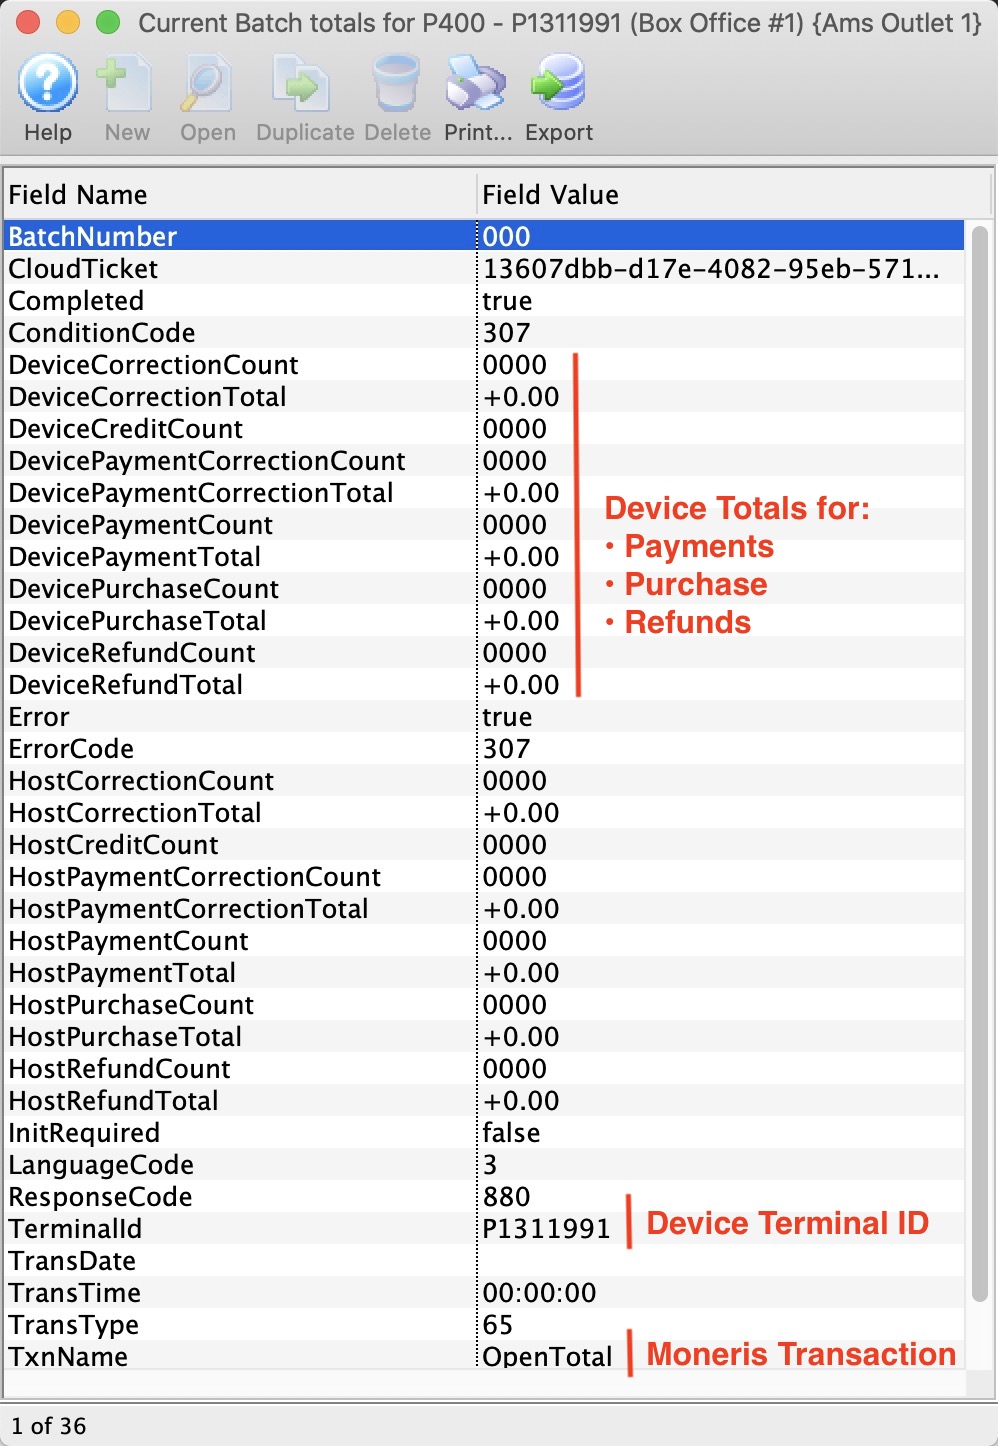
Task: Click the vertical scrollbar thumb
Action: click(980, 764)
